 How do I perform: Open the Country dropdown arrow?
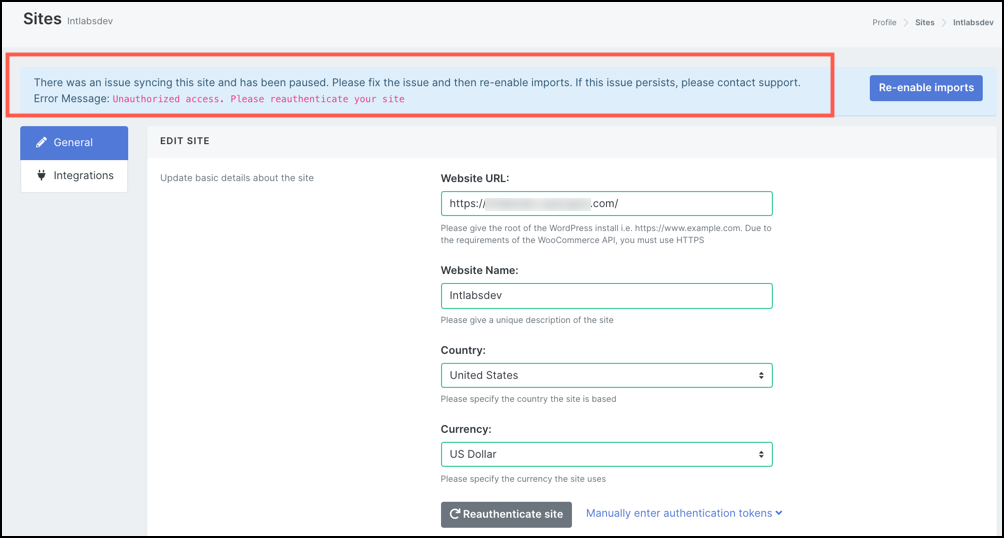click(x=761, y=376)
